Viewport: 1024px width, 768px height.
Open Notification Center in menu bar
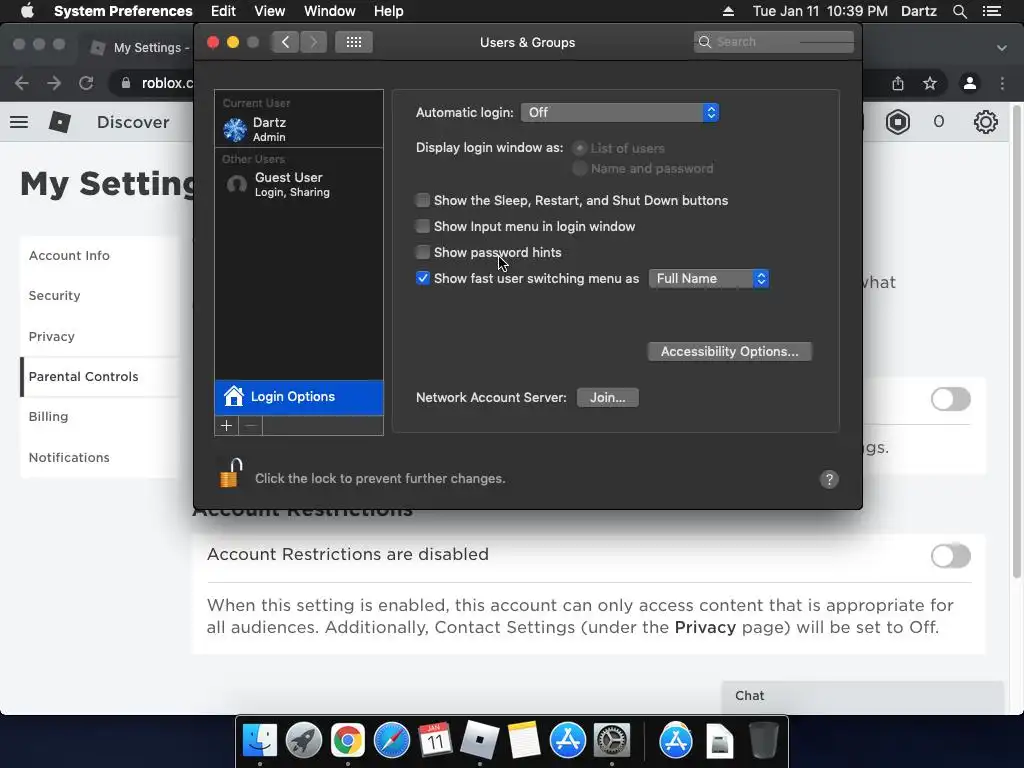991,11
